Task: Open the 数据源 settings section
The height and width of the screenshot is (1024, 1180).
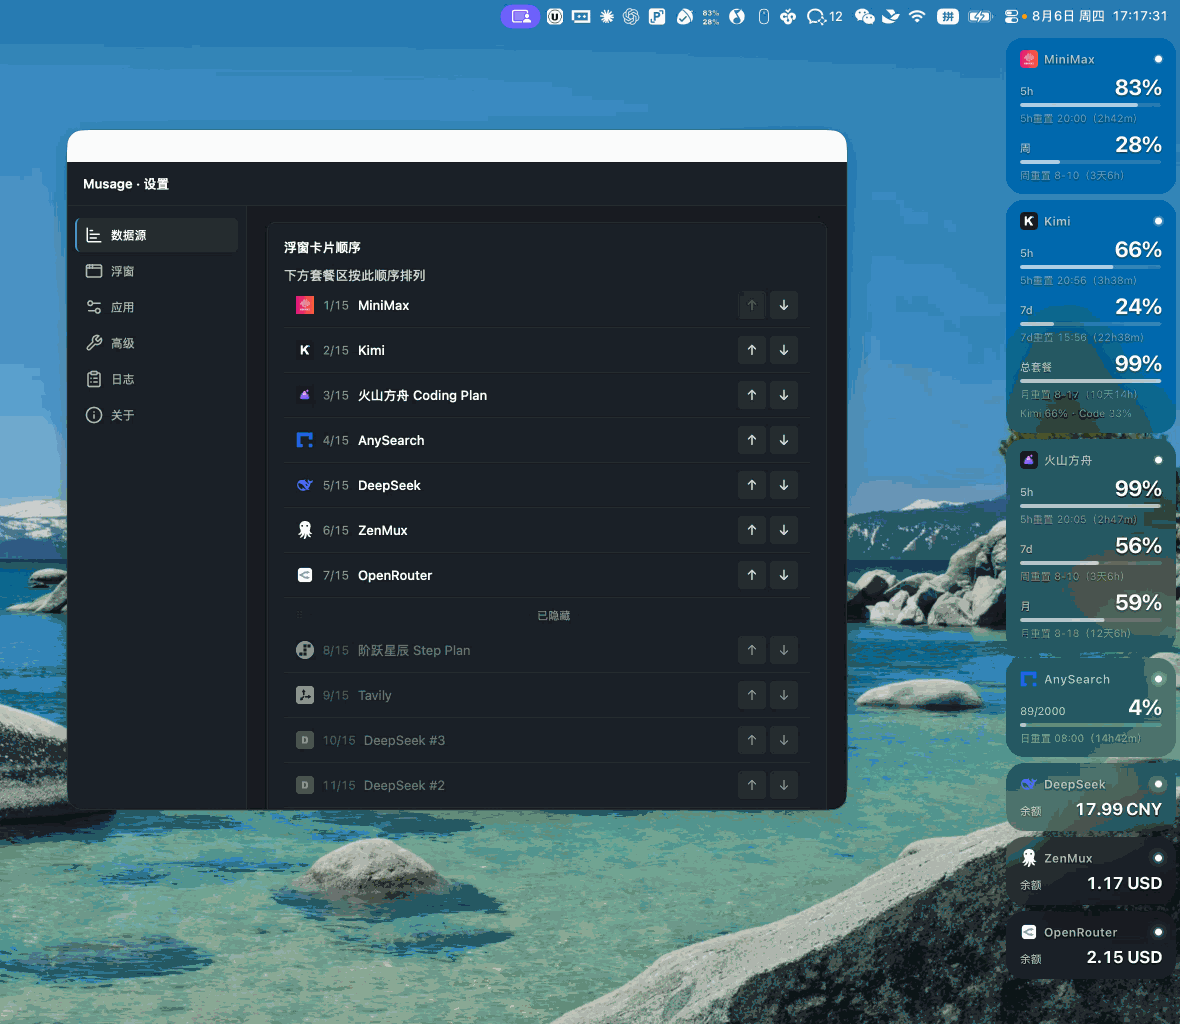Action: click(x=157, y=235)
